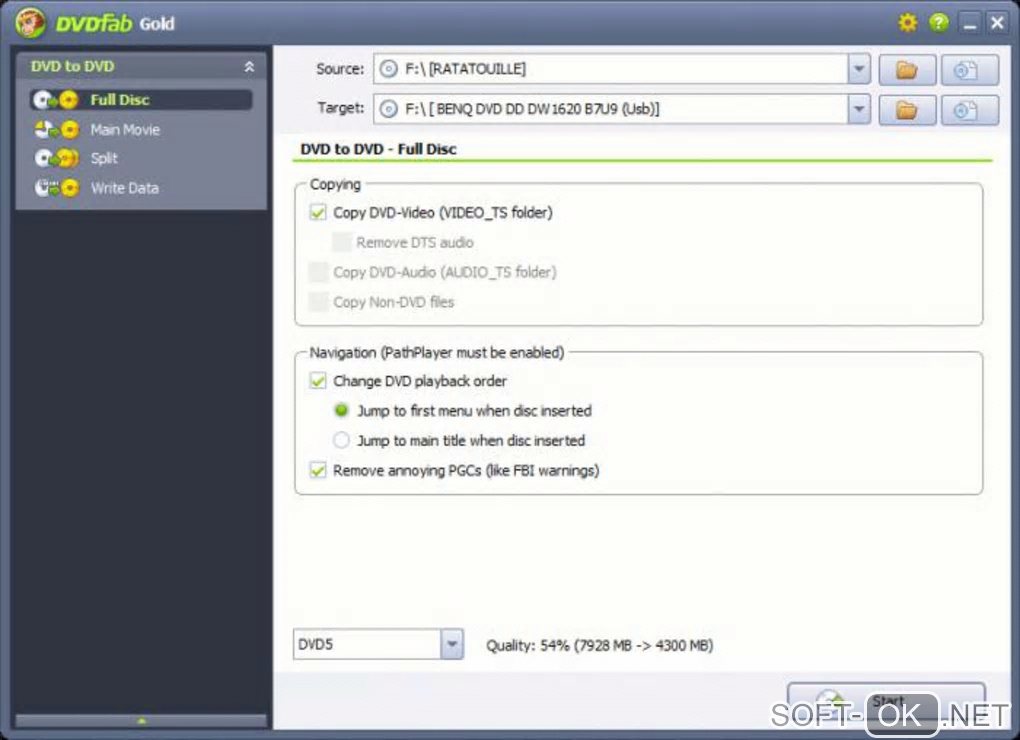Select the Full Disc mode
The width and height of the screenshot is (1020, 740).
pos(141,99)
